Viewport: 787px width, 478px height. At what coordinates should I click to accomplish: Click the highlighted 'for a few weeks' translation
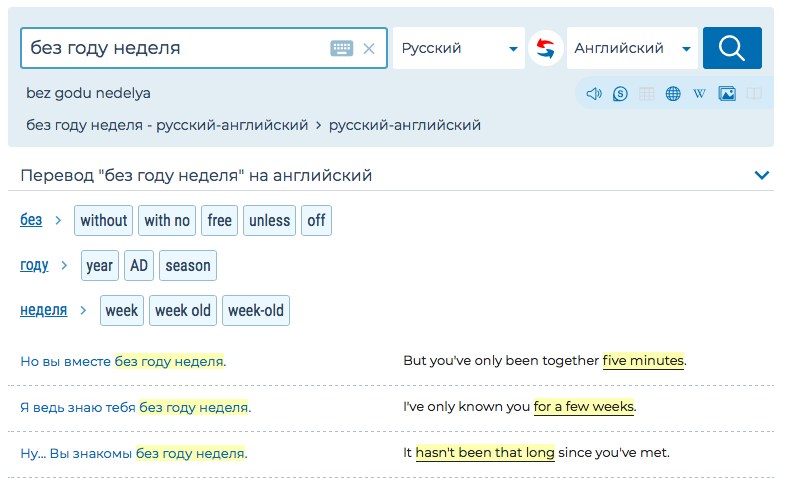584,406
